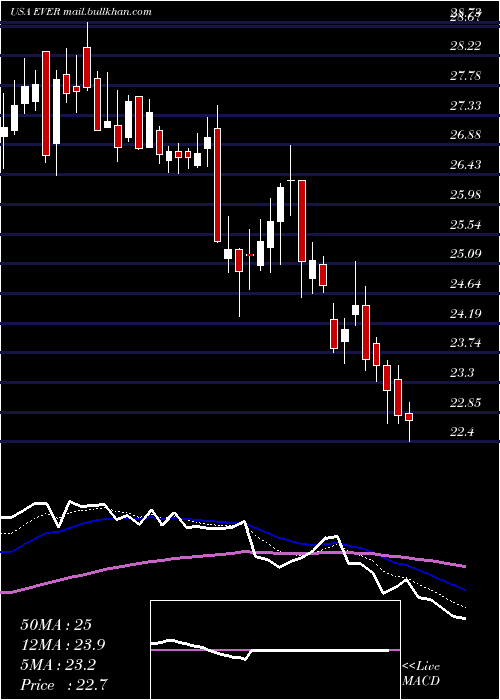Click the 26.88 price axis label

point(466,135)
